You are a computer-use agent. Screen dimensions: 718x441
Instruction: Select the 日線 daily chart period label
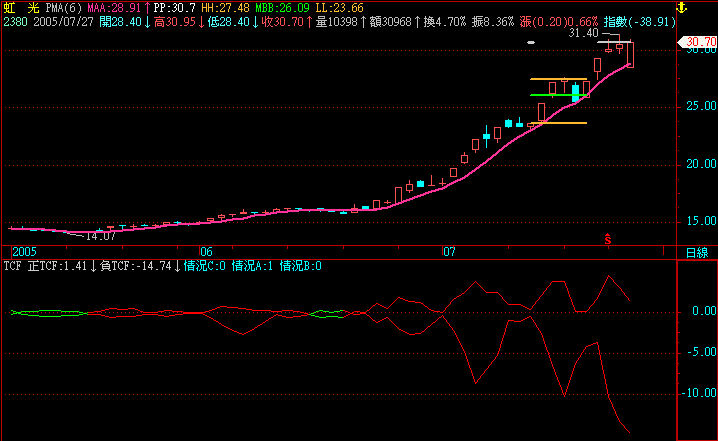[x=697, y=253]
